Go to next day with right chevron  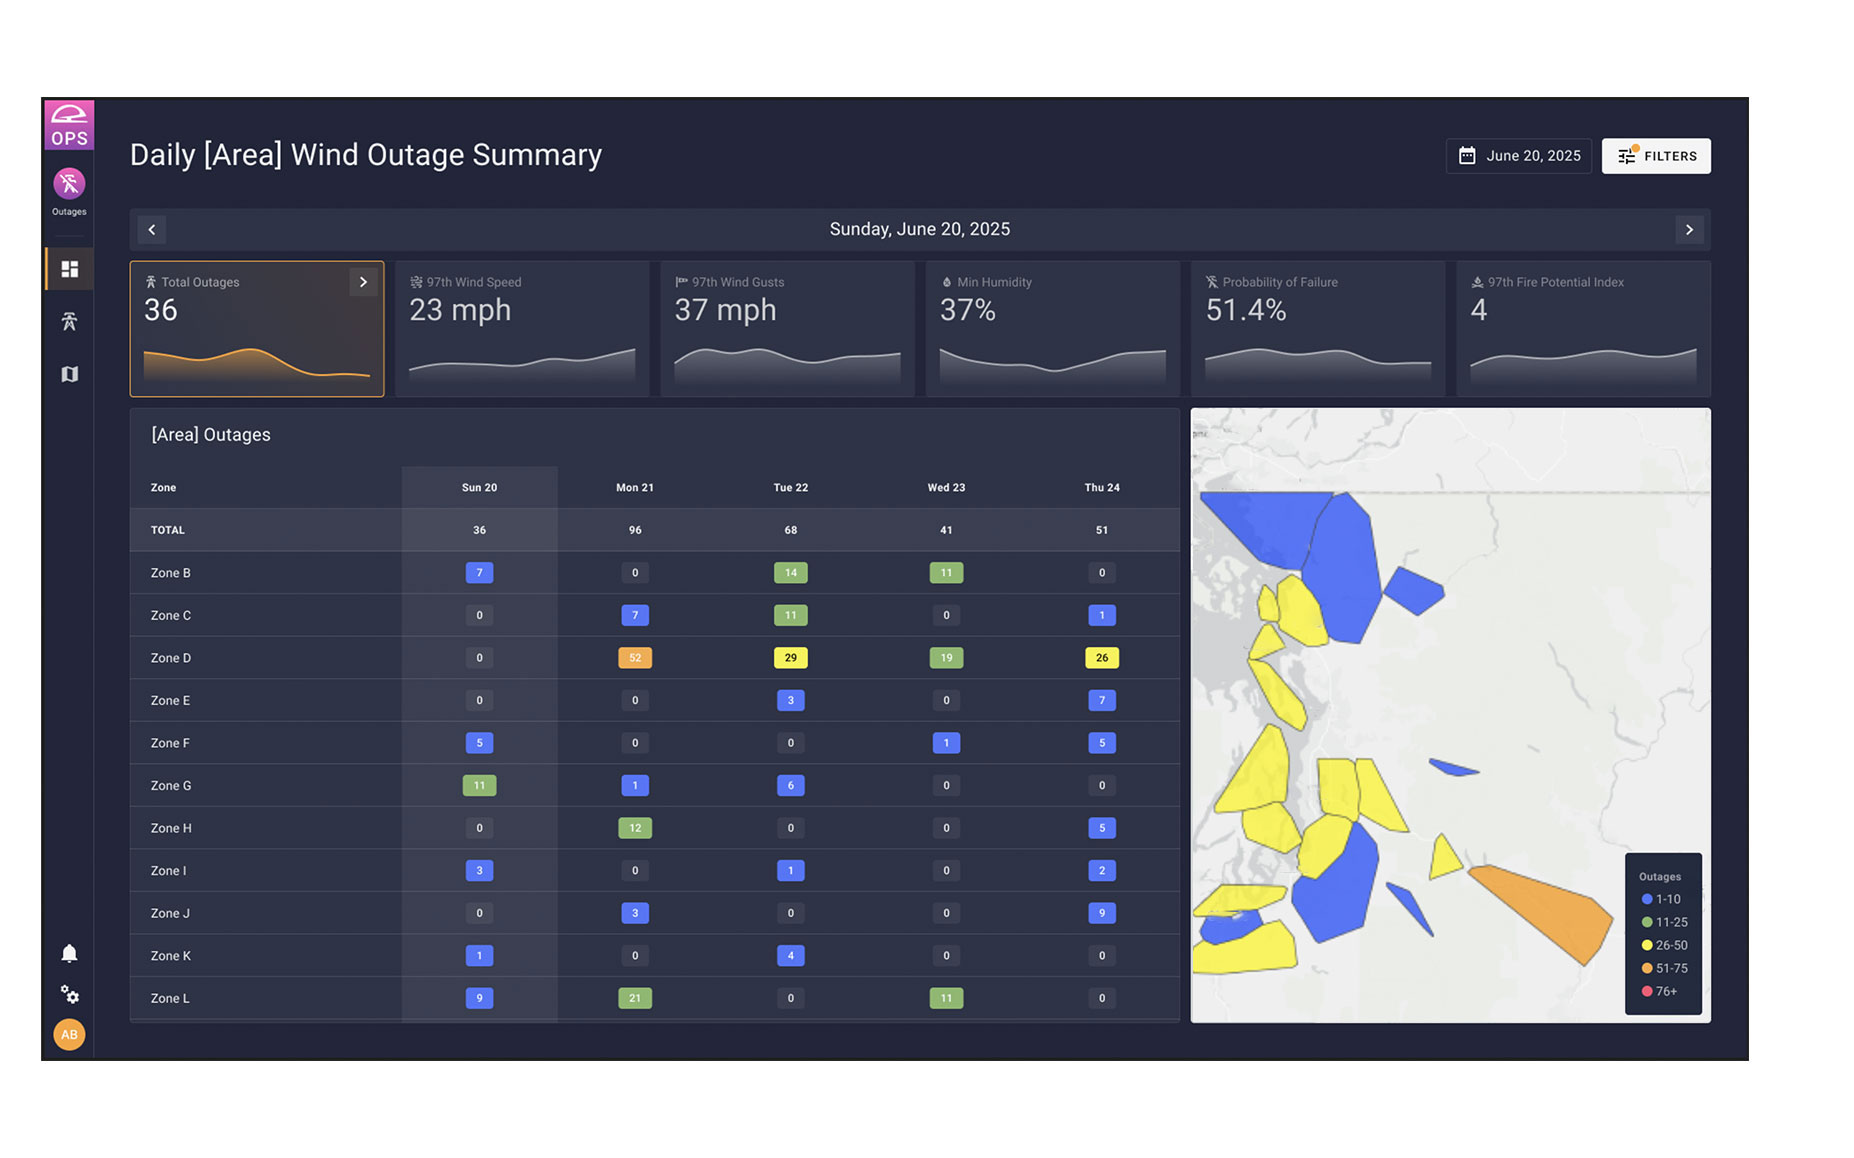(1689, 230)
